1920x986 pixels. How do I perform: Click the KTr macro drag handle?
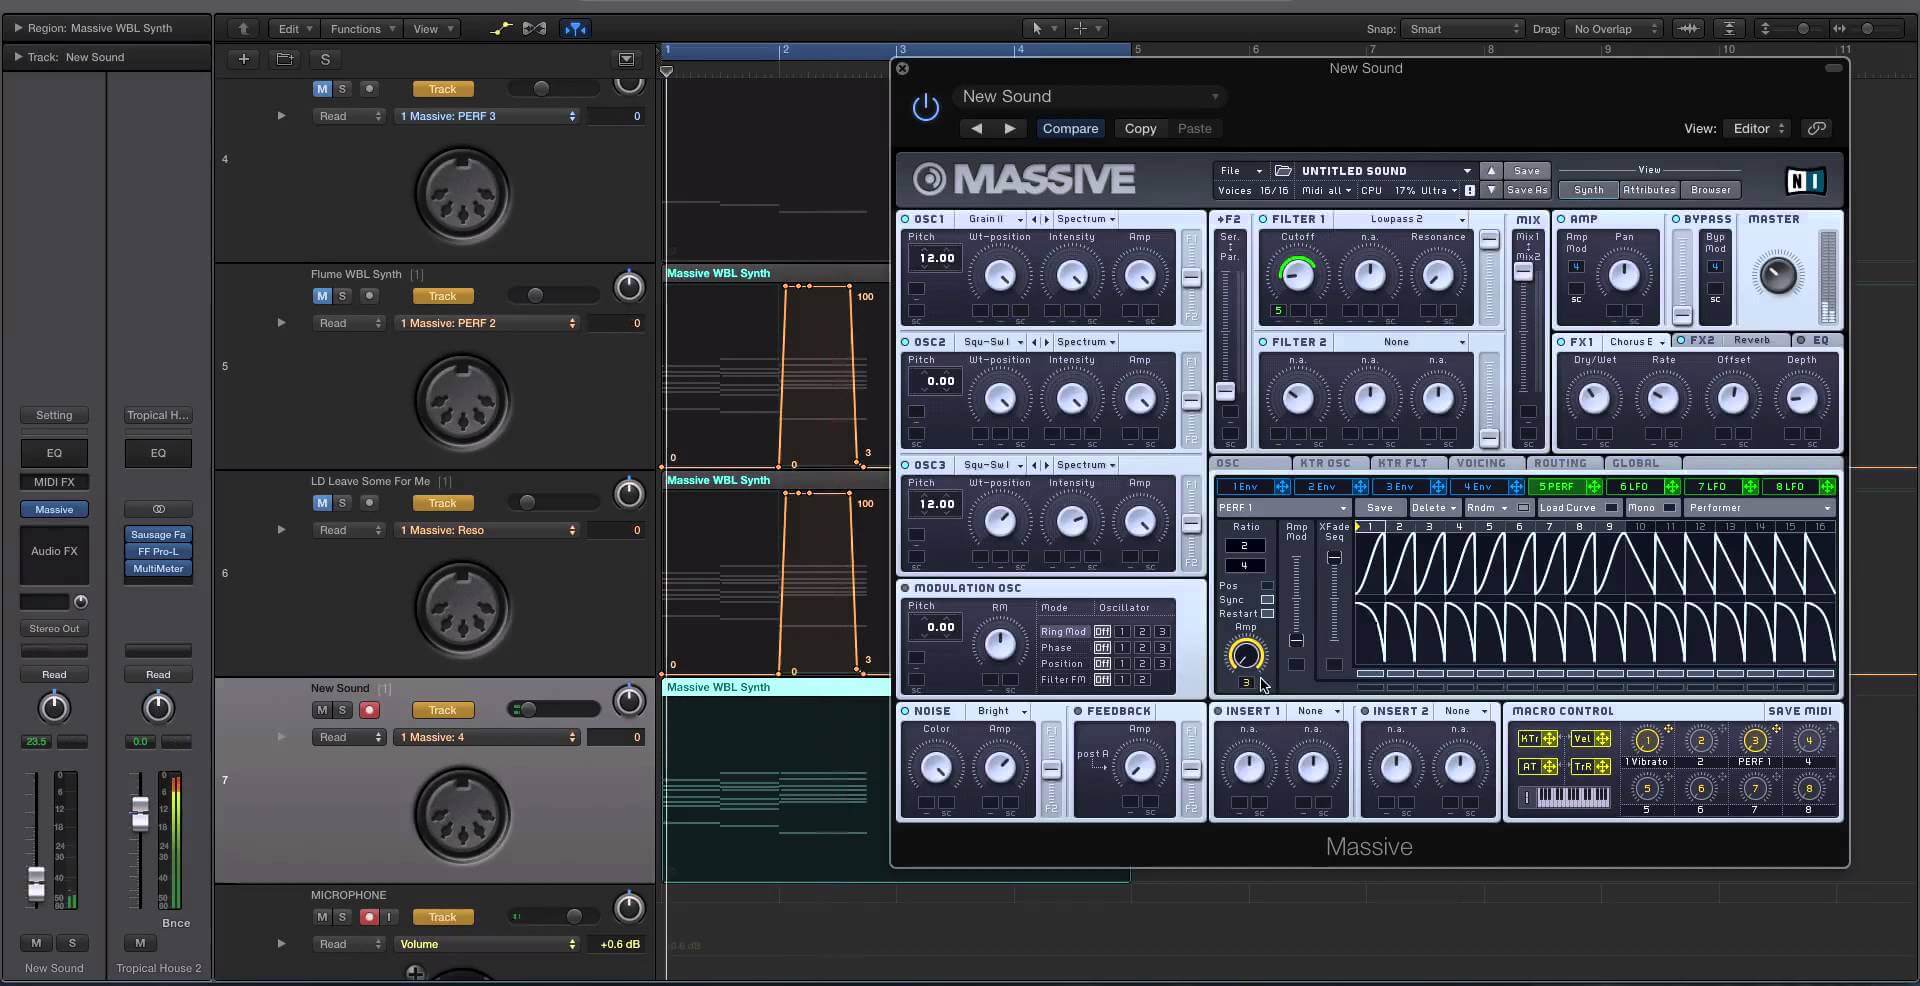tap(1549, 739)
